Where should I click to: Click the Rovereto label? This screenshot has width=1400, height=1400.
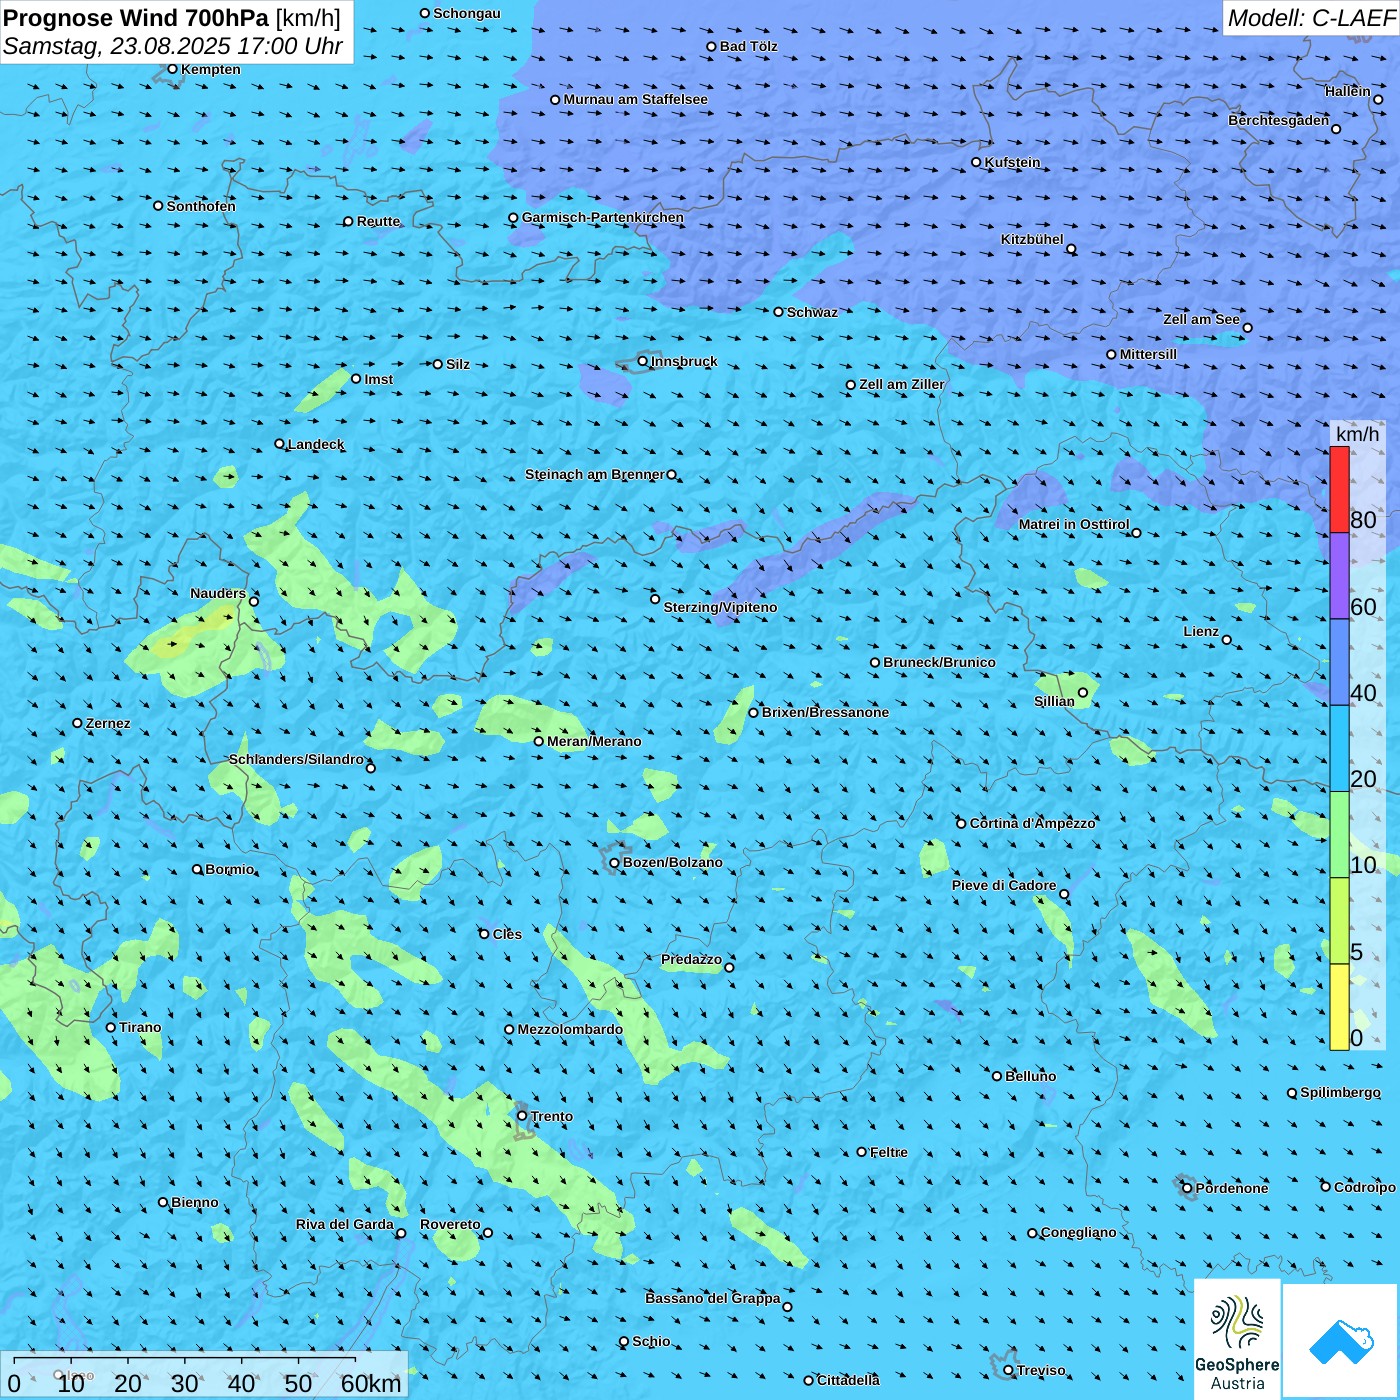coord(450,1224)
